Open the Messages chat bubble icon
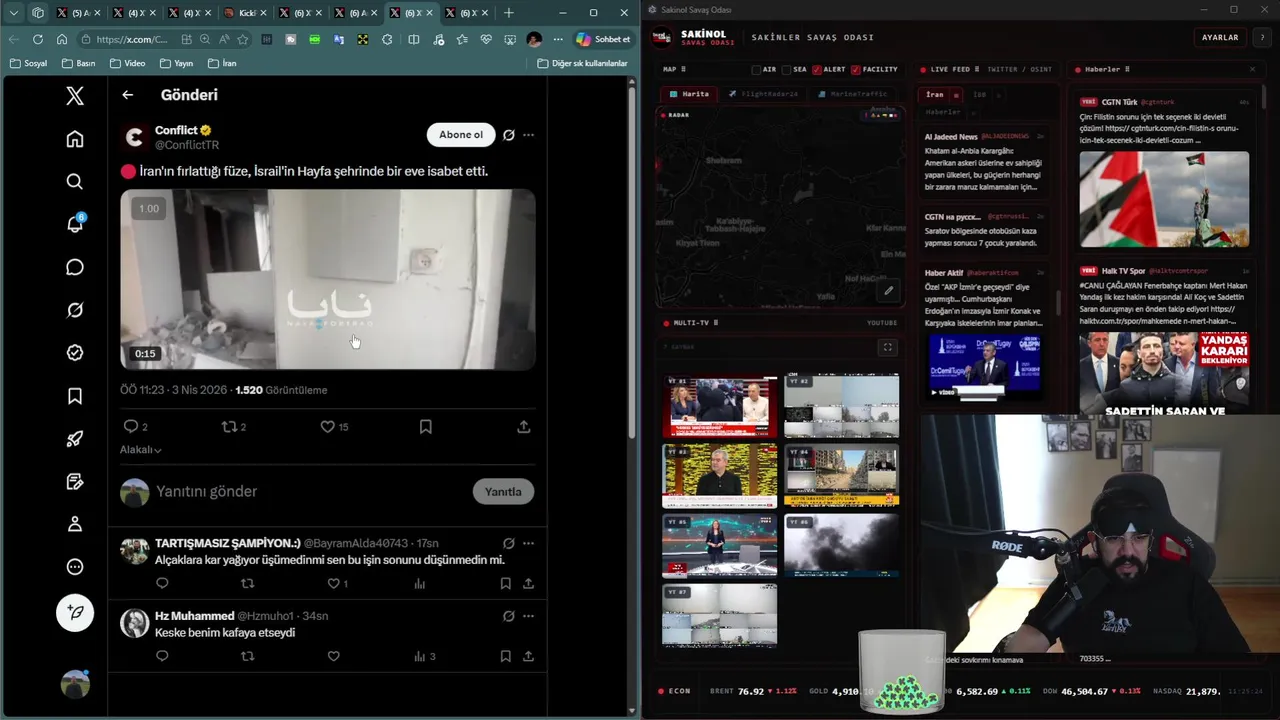This screenshot has width=1280, height=720. click(x=75, y=267)
